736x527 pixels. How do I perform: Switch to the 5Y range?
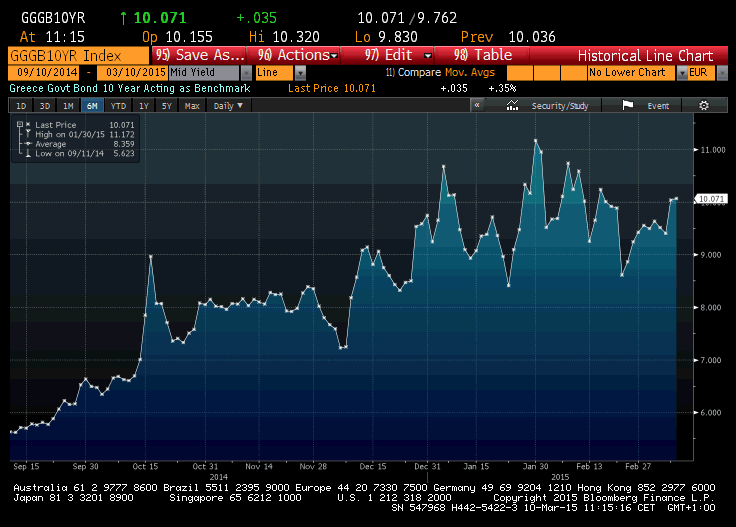167,106
